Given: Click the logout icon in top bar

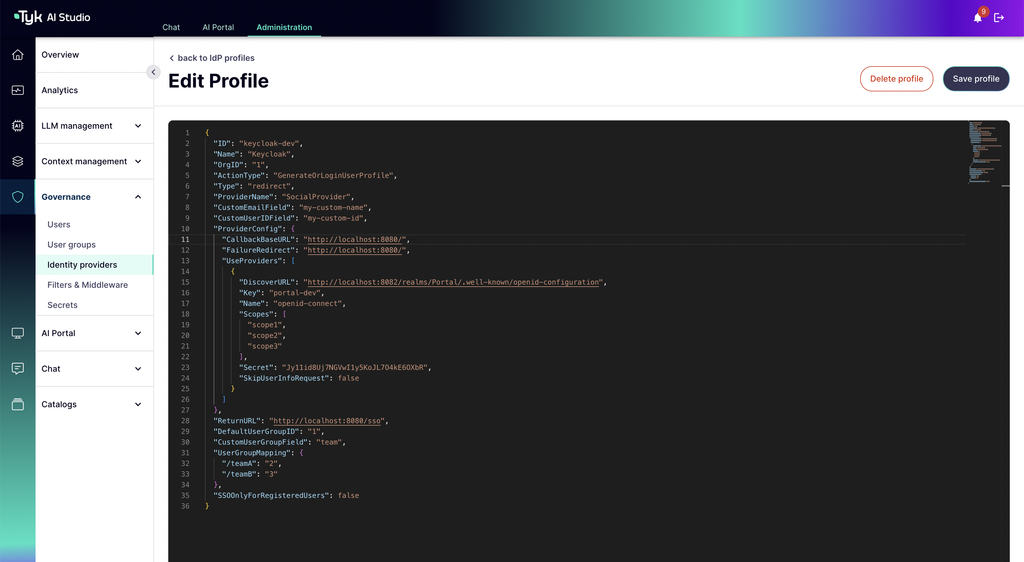Looking at the screenshot, I should click(999, 17).
